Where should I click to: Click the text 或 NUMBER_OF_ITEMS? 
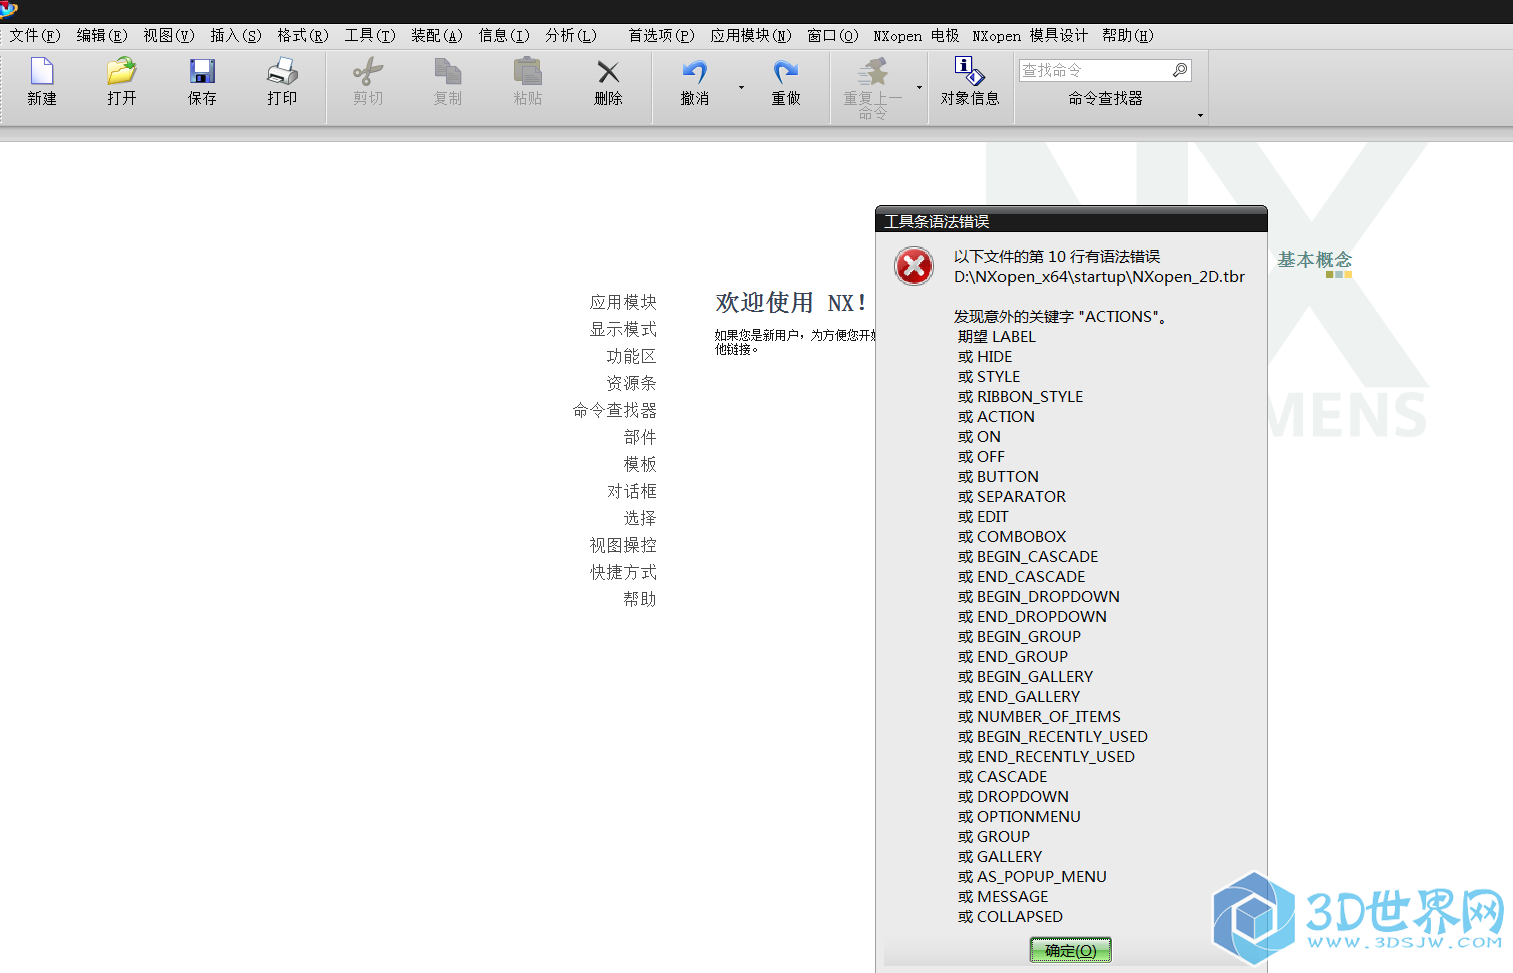pyautogui.click(x=1039, y=717)
